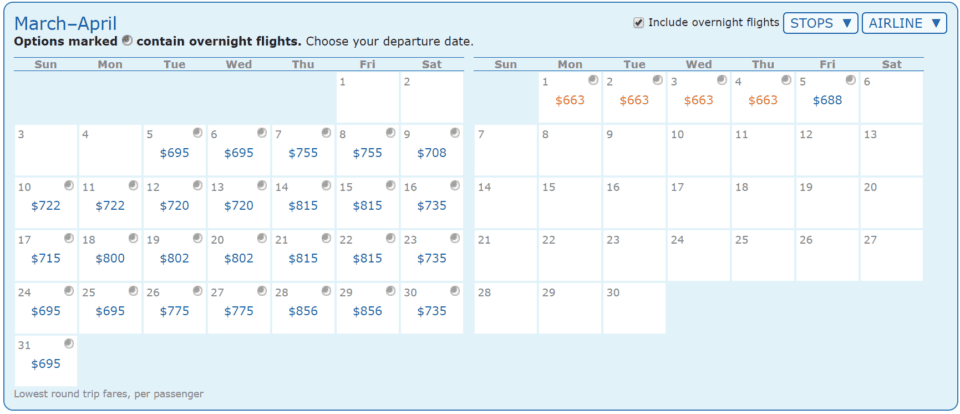The width and height of the screenshot is (960, 414).
Task: Expand the AIRLINE dropdown filter
Action: tap(904, 23)
